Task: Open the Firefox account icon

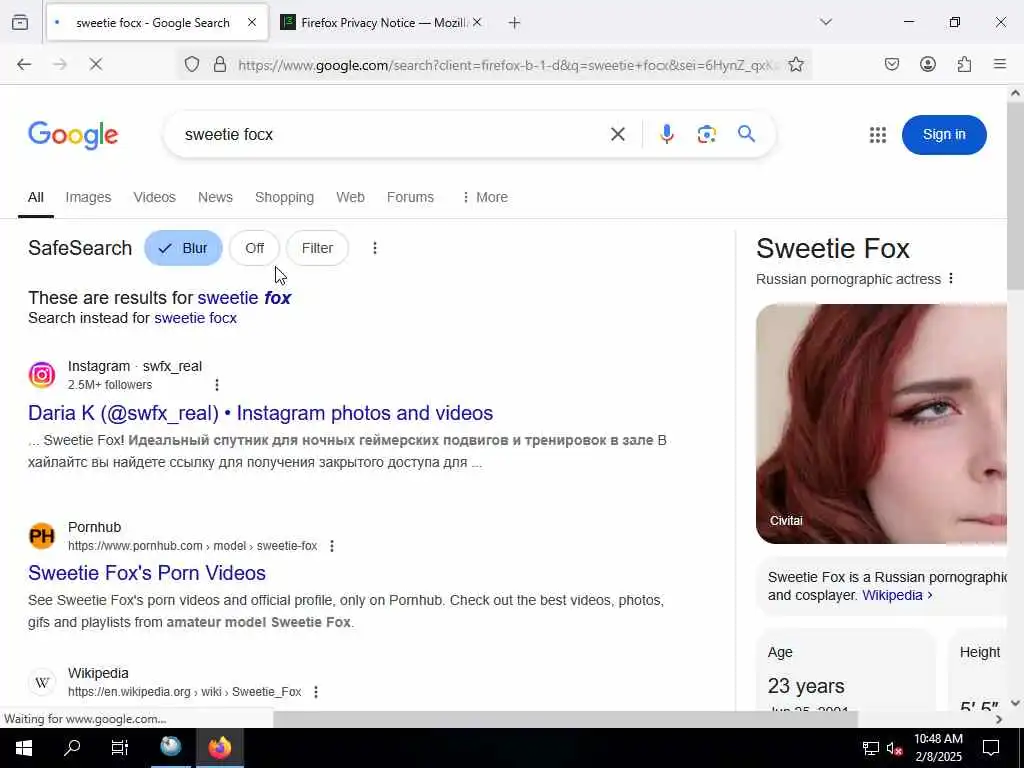Action: click(x=927, y=64)
